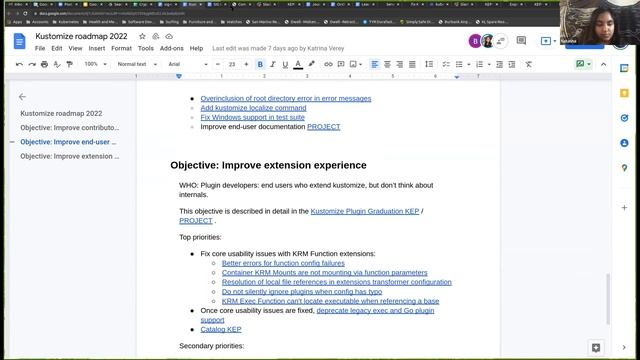Click the Redo icon in toolbar
The image size is (640, 360).
(x=32, y=64)
